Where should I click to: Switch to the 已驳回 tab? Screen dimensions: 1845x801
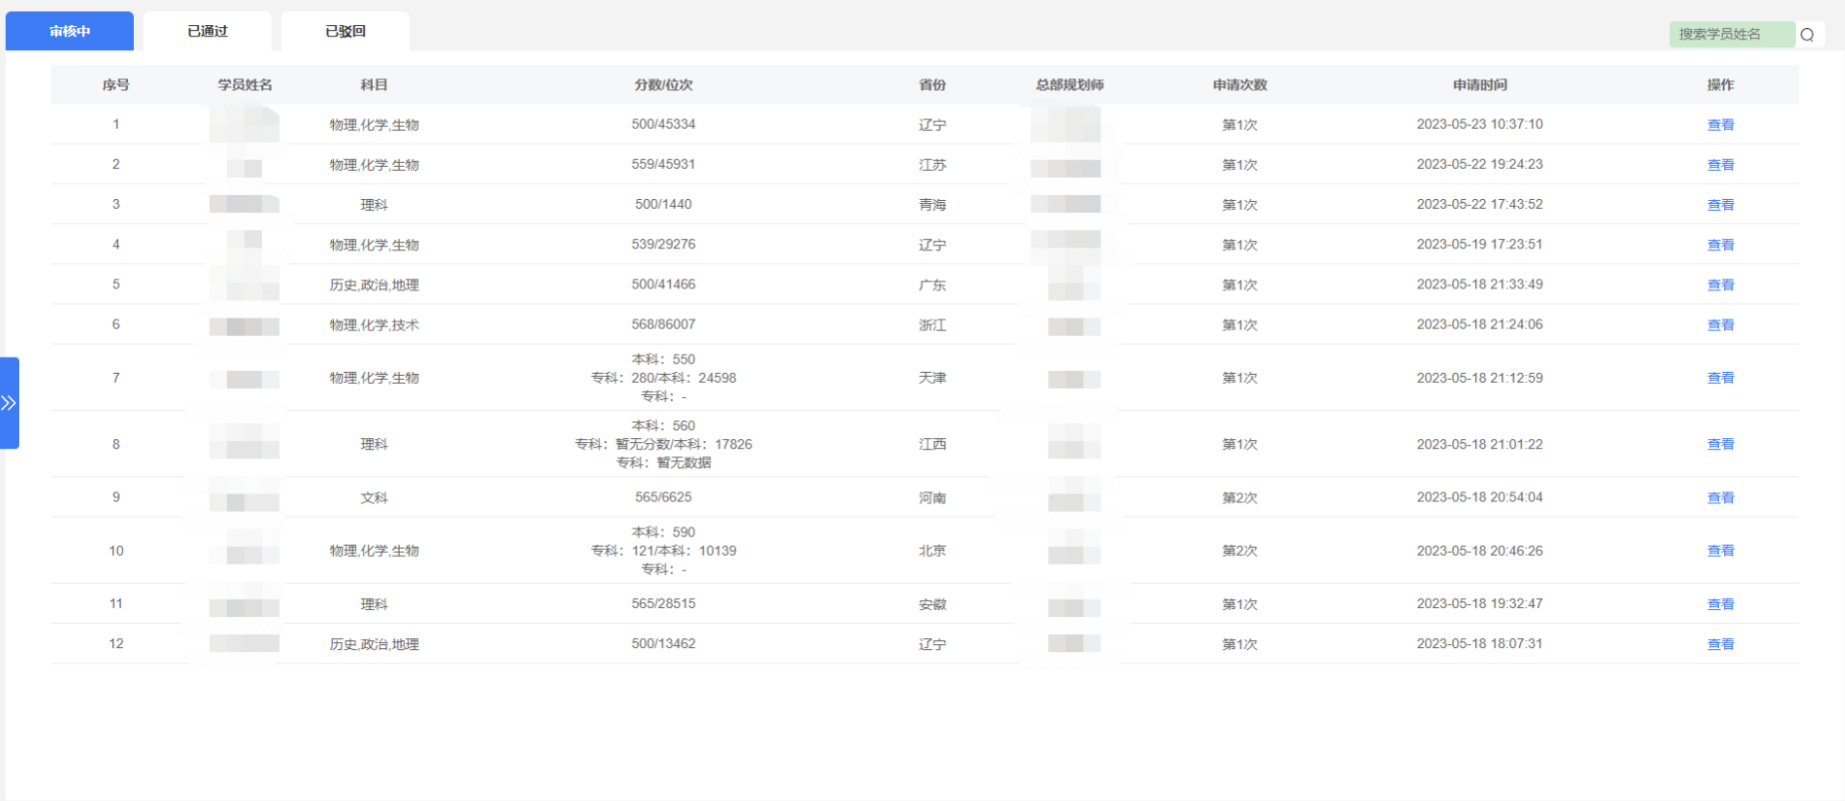(345, 31)
